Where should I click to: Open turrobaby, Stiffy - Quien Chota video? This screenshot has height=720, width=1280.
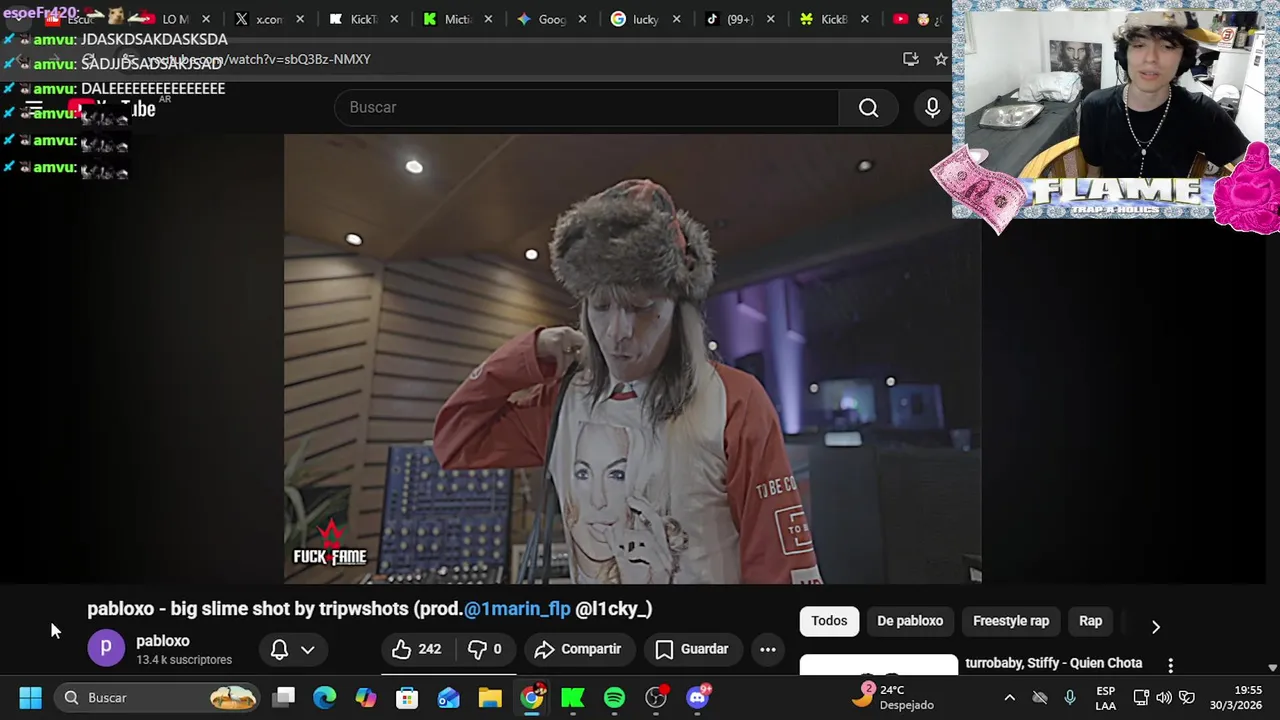1053,663
